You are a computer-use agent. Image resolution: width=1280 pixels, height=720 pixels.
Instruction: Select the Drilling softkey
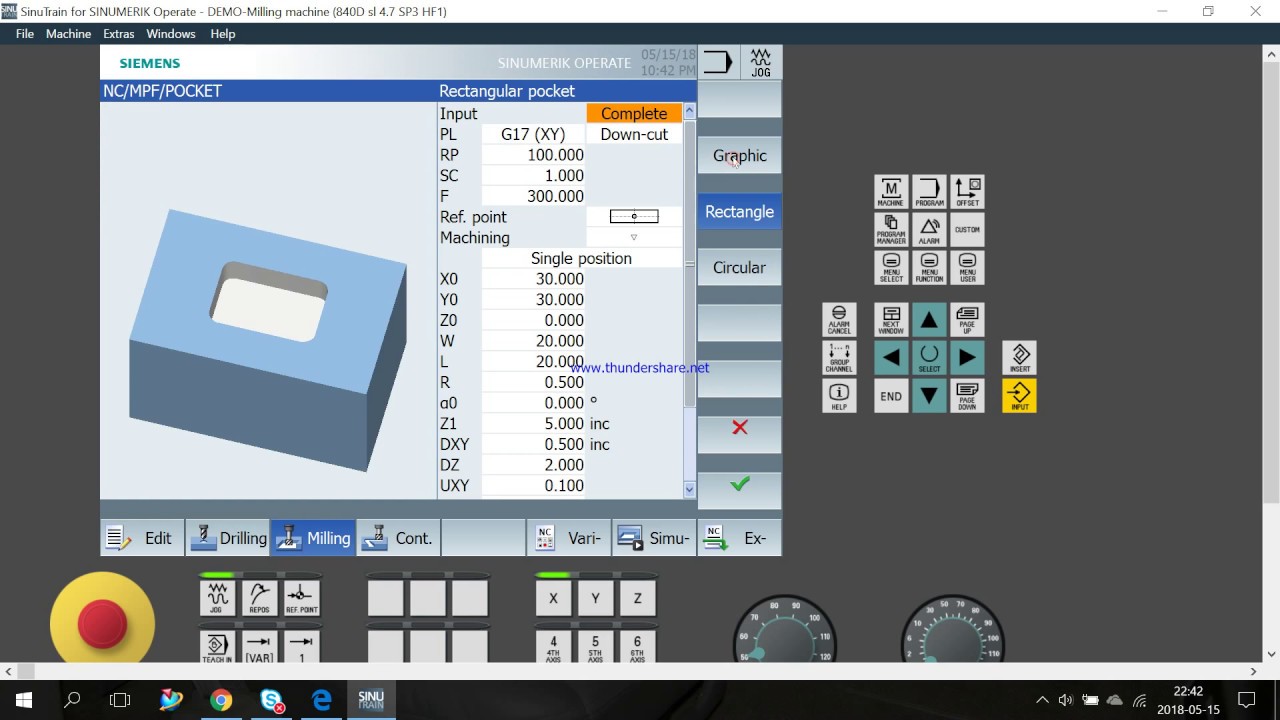click(x=228, y=538)
